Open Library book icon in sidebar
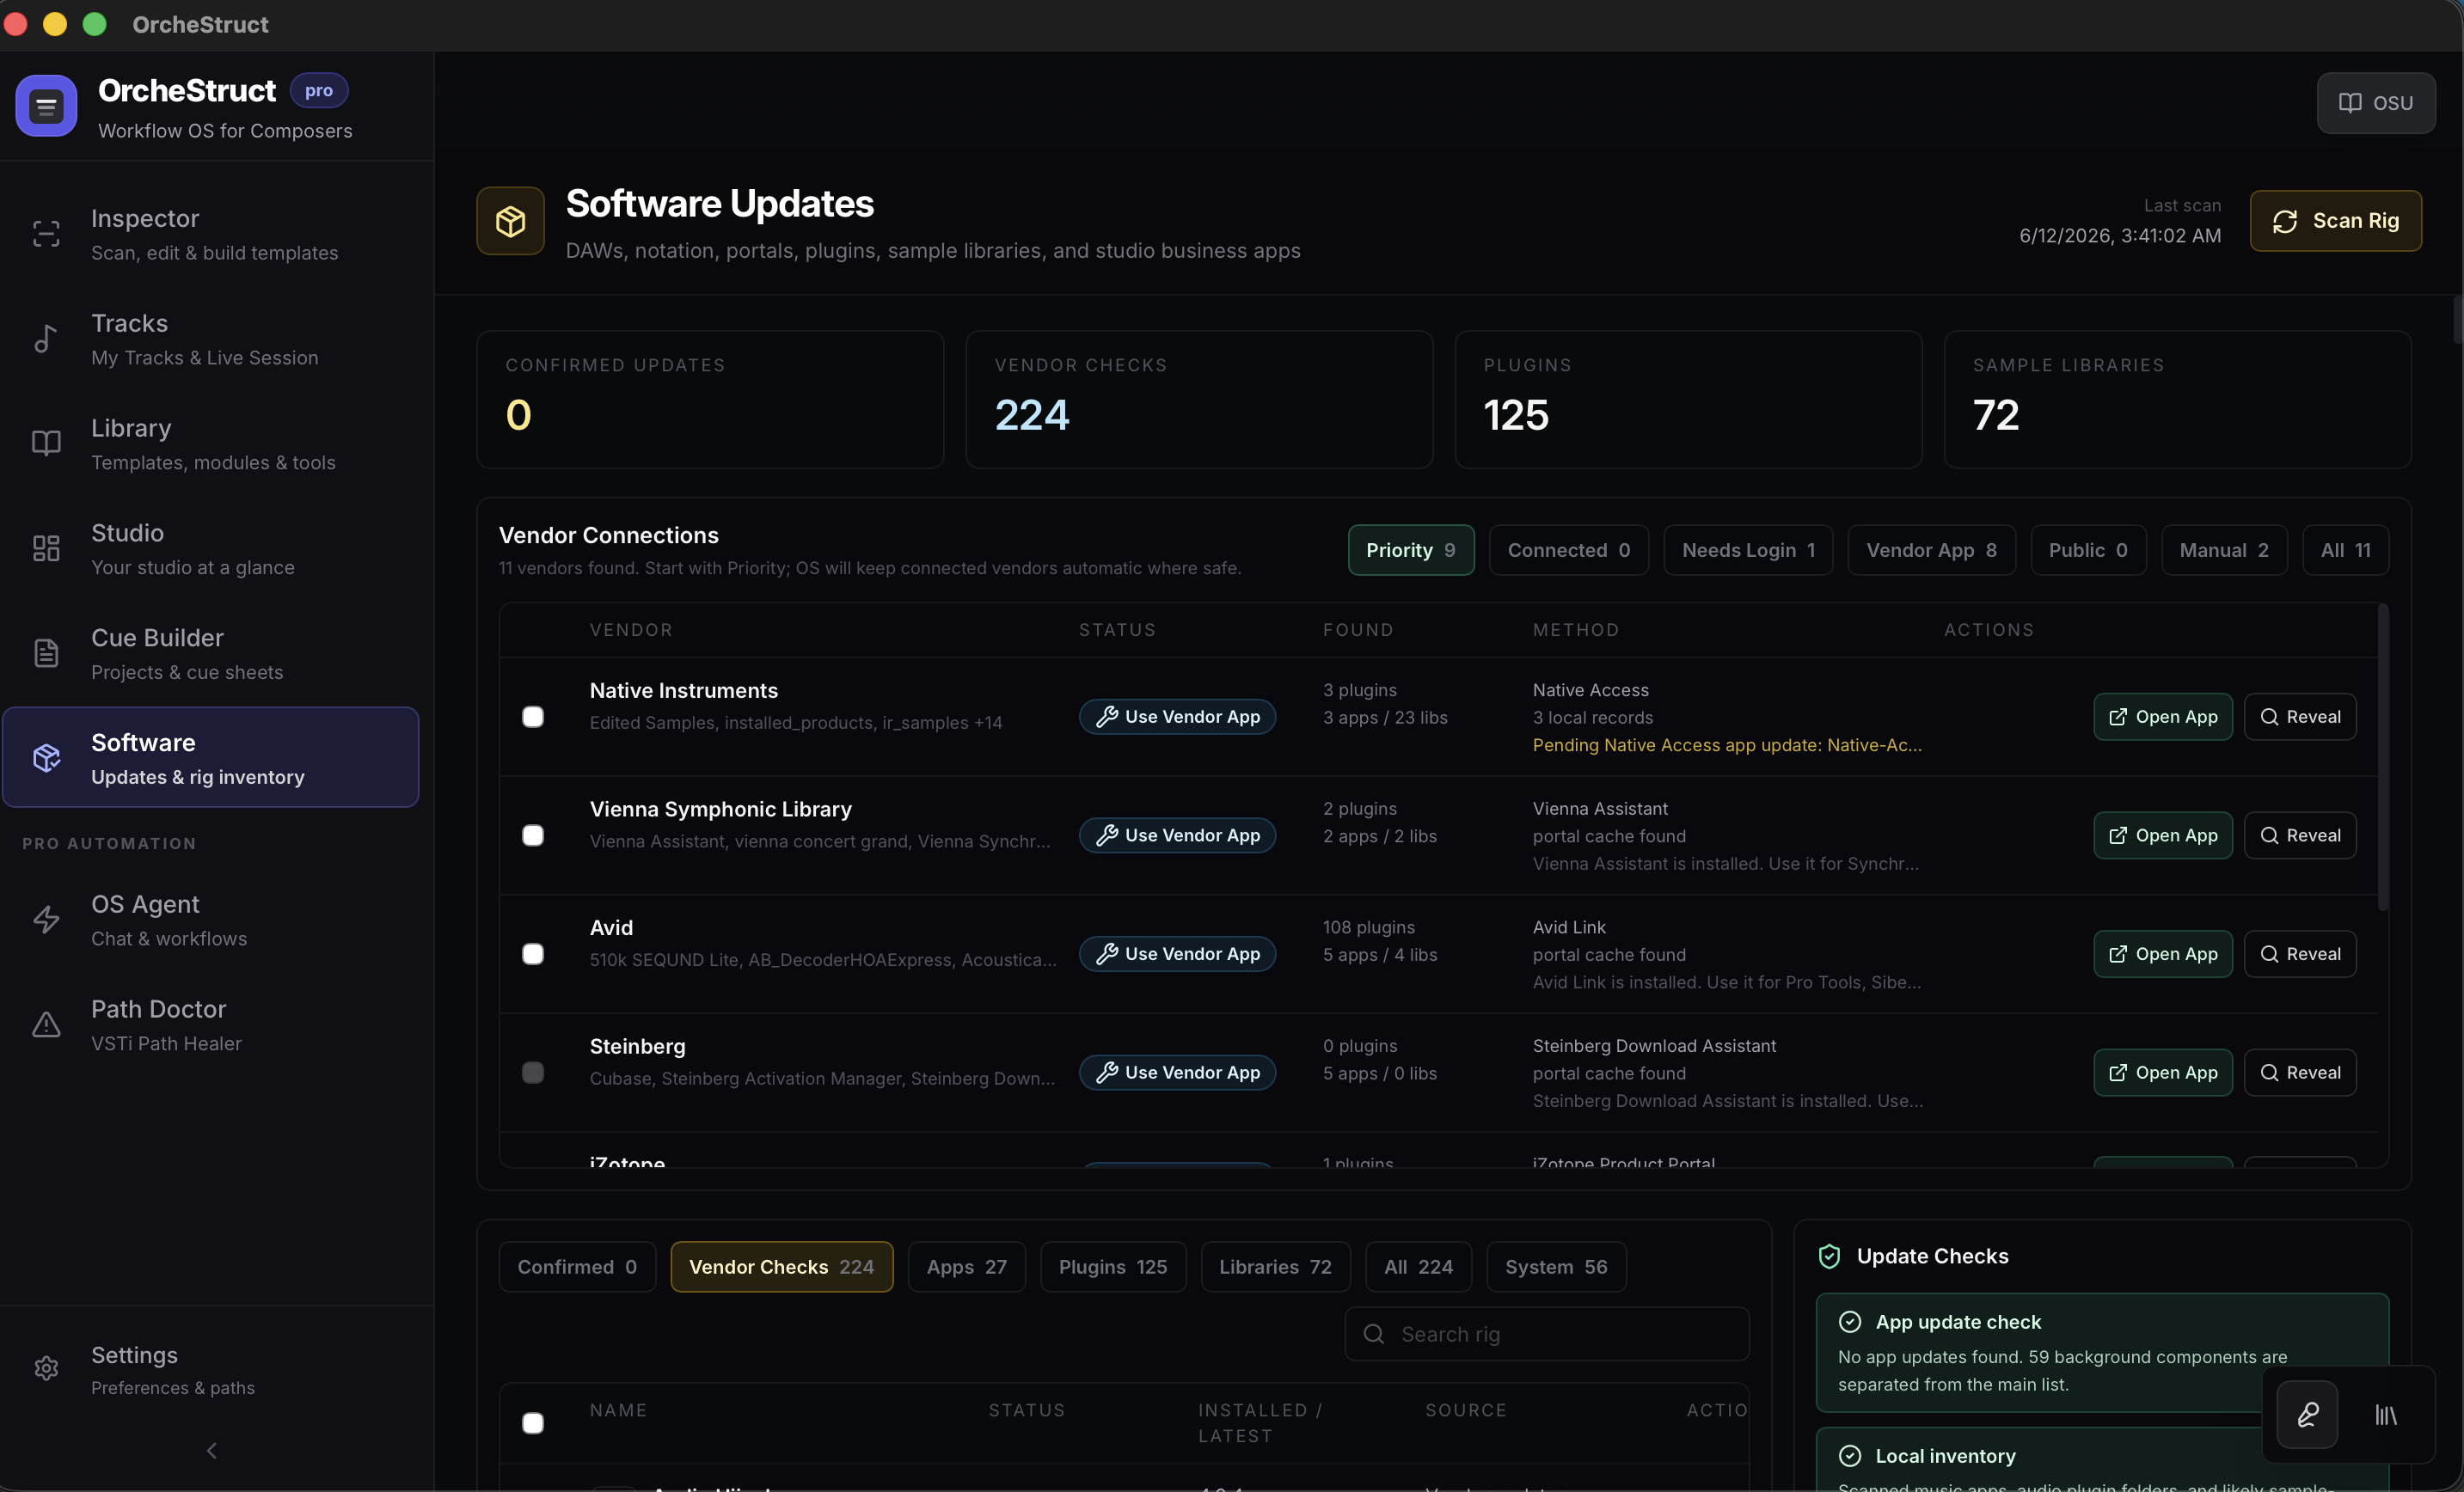Viewport: 2464px width, 1492px height. pos(46,443)
